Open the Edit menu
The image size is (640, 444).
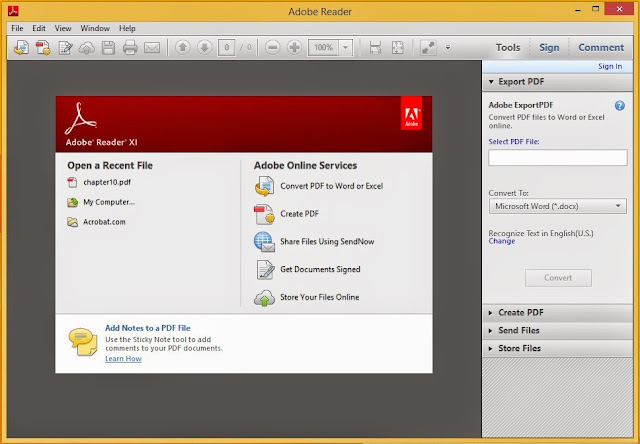39,28
